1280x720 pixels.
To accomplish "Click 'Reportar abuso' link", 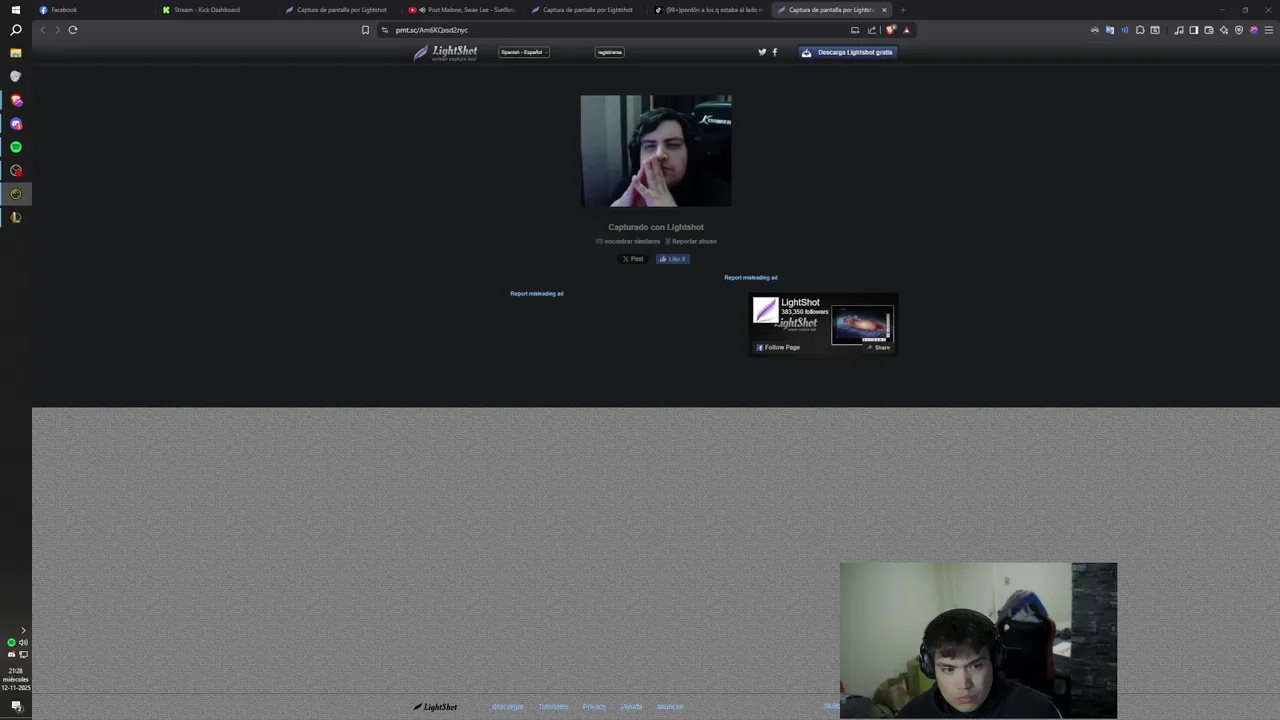I will pyautogui.click(x=691, y=241).
